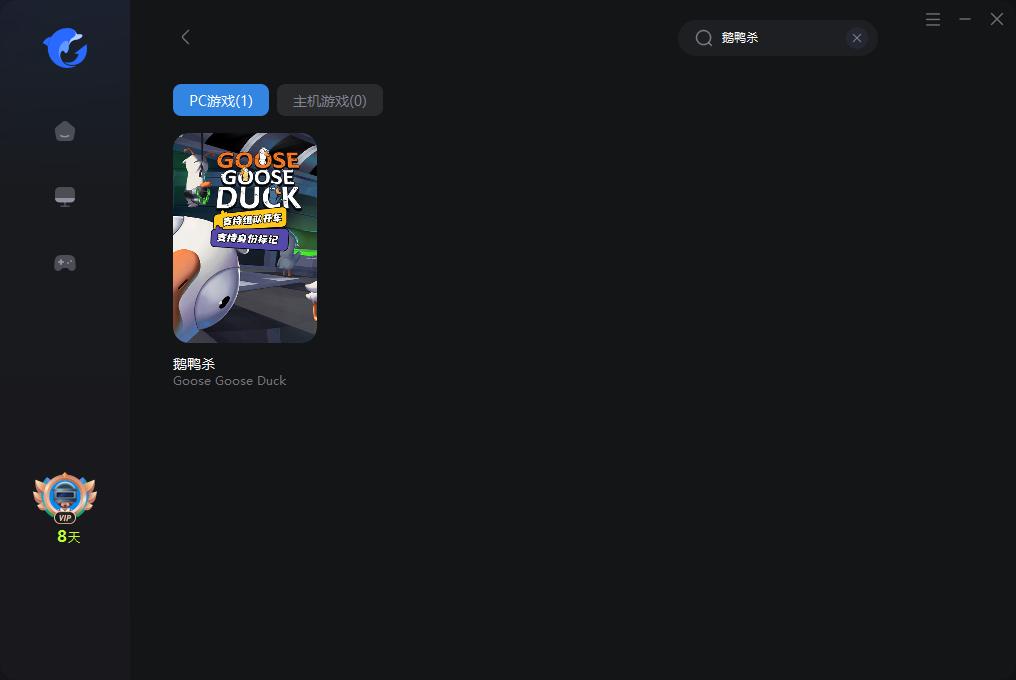Minimize the application window
Image resolution: width=1016 pixels, height=680 pixels.
point(965,19)
